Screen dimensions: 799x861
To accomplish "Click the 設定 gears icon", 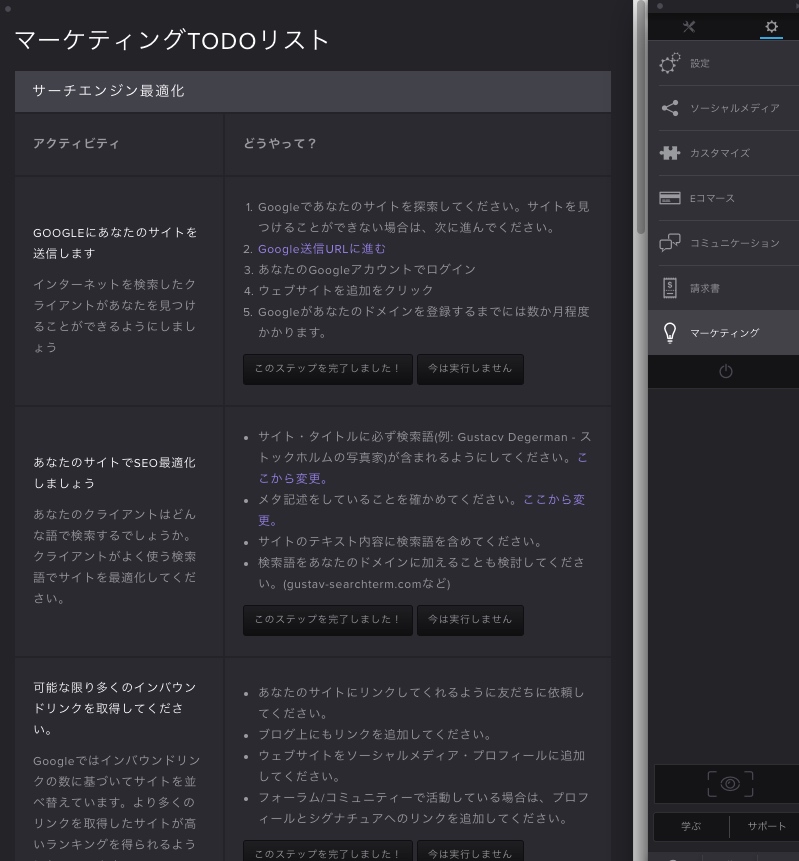I will pyautogui.click(x=670, y=63).
